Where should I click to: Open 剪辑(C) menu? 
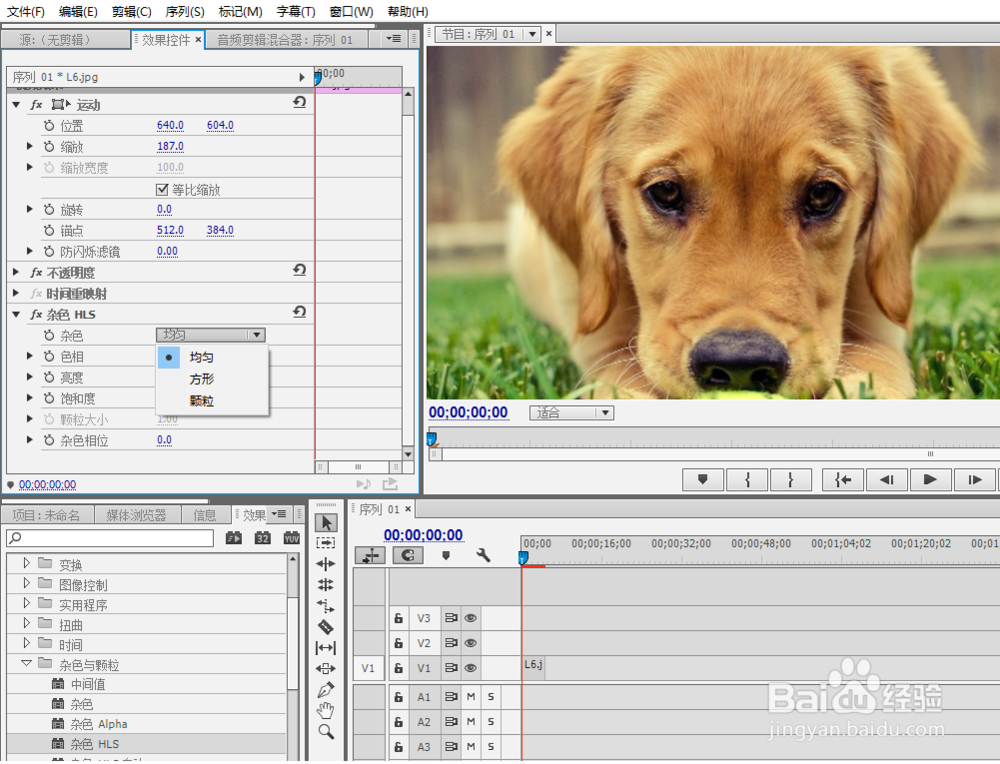click(x=131, y=11)
